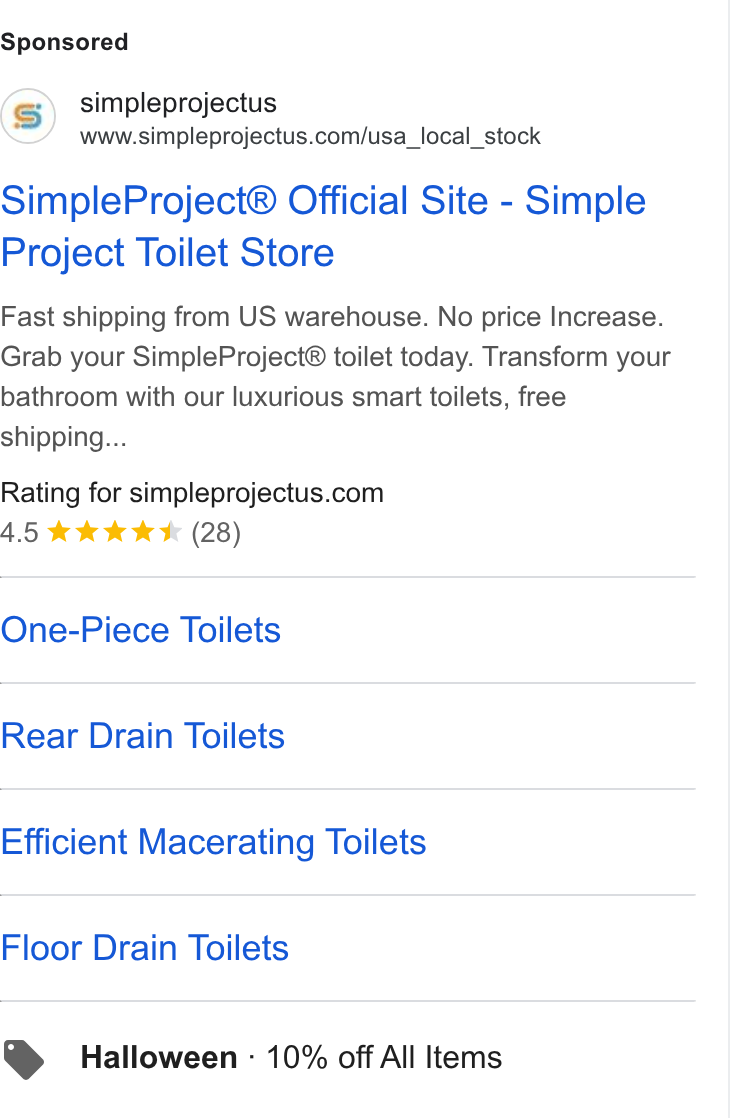This screenshot has height=1118, width=730.
Task: Click the Sponsored label
Action: 64,42
